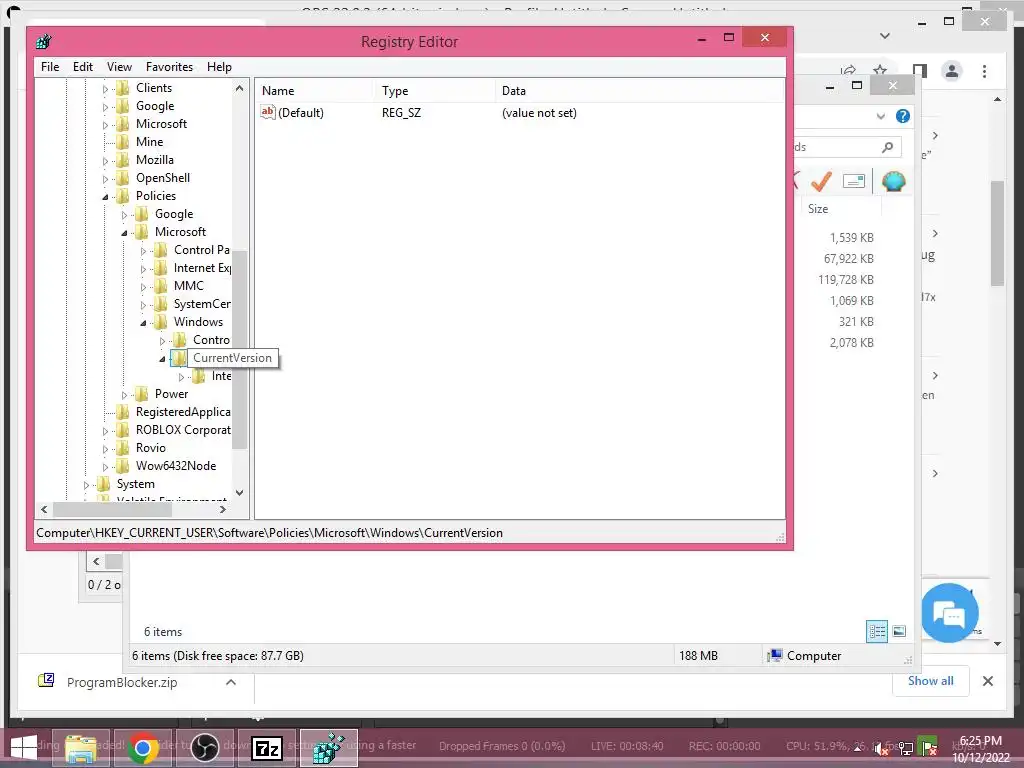This screenshot has height=768, width=1024.
Task: Select the Mozilla key folder
Action: tap(154, 159)
